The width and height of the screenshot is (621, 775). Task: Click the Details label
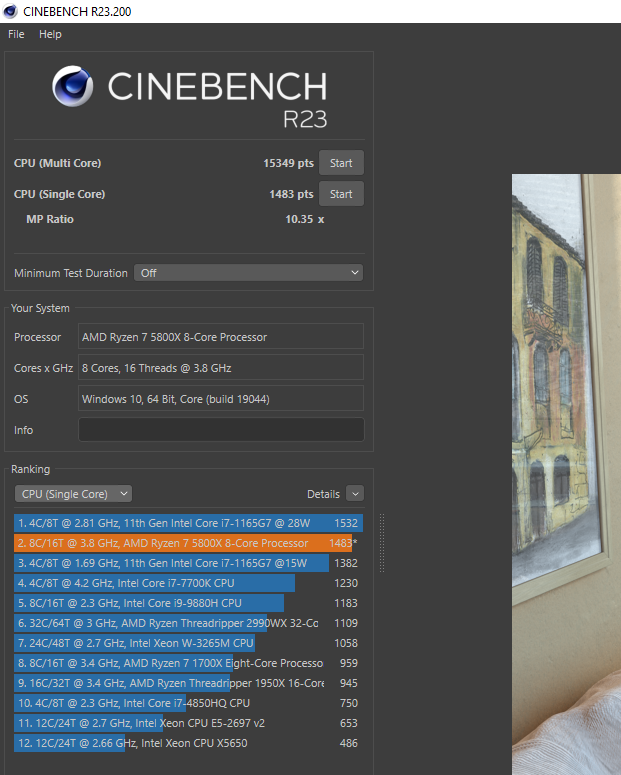[x=323, y=494]
